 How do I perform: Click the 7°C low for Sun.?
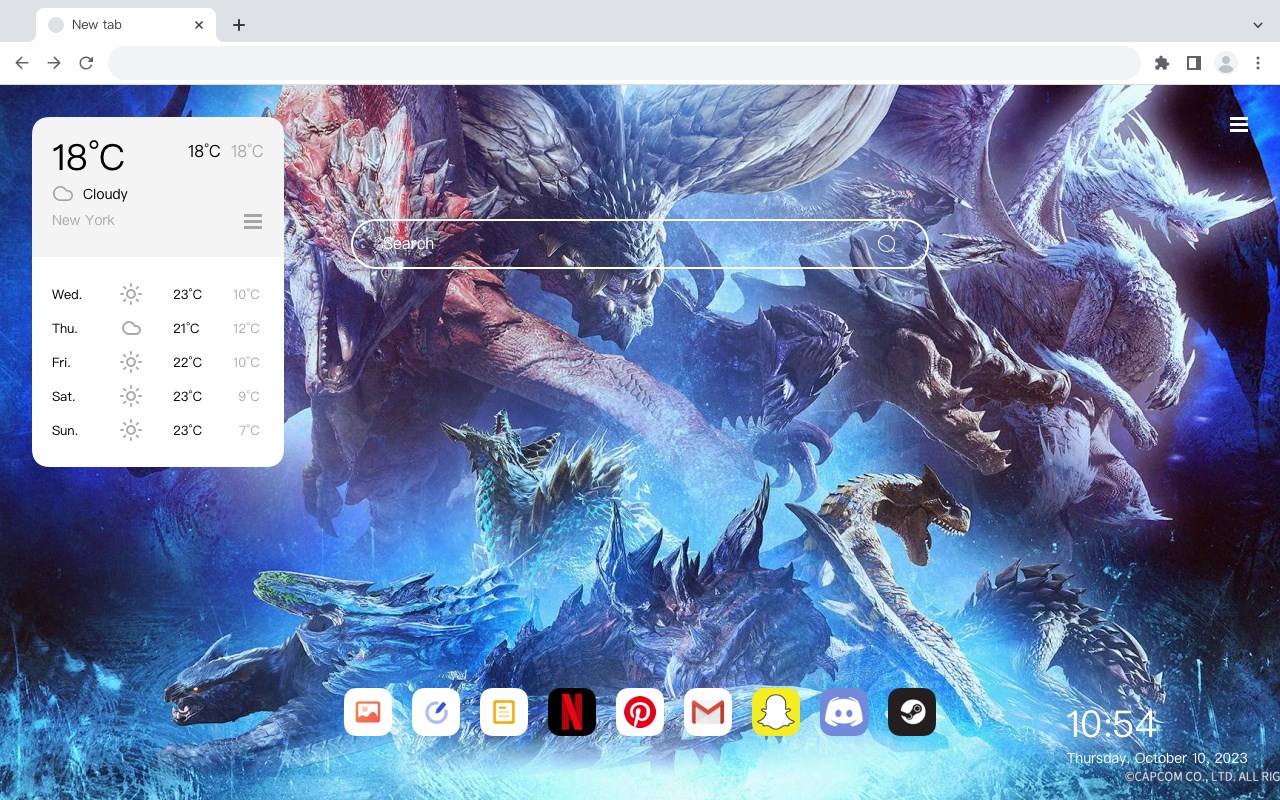point(249,430)
